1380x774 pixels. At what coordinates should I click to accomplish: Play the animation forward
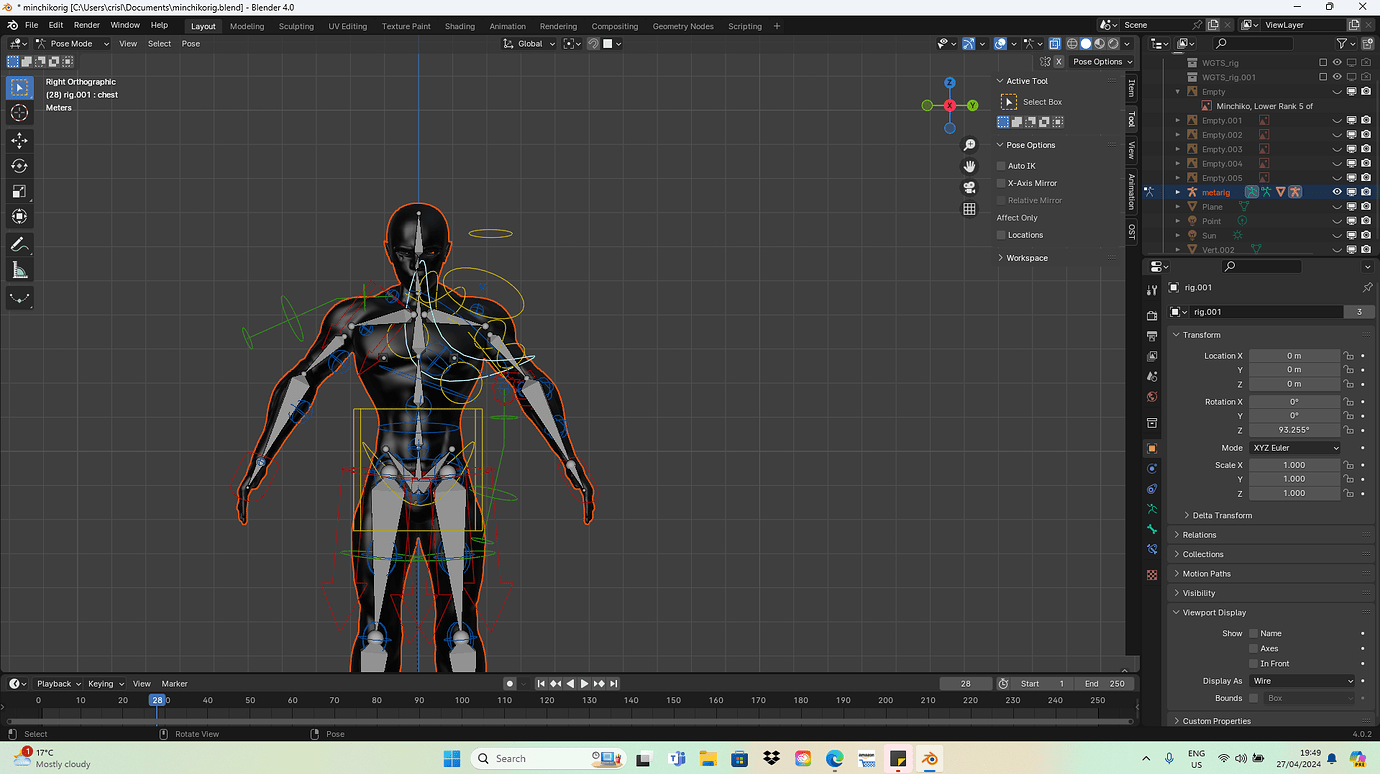(585, 684)
